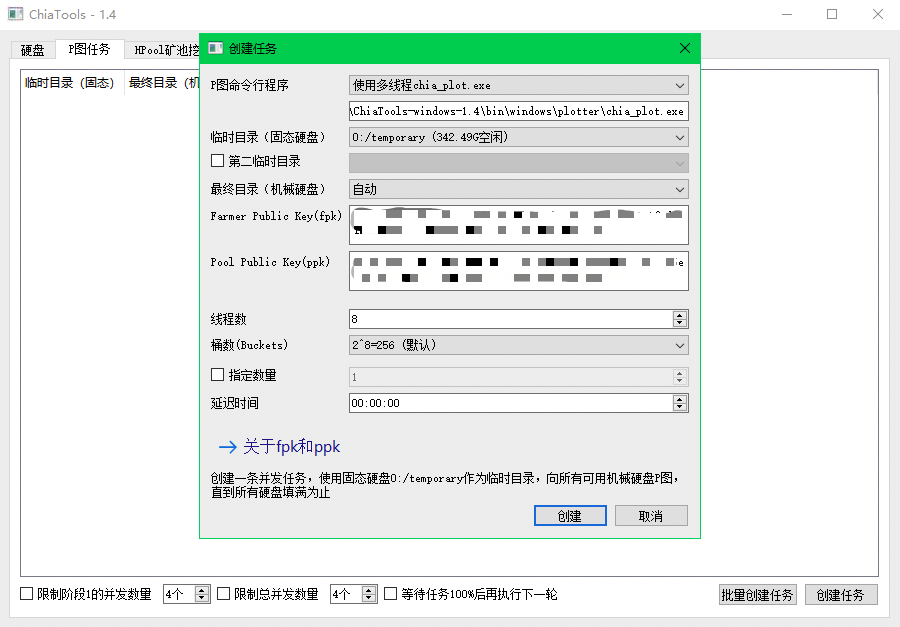Image resolution: width=900 pixels, height=627 pixels.
Task: Click the 指定数量 number field showing 1
Action: click(510, 377)
